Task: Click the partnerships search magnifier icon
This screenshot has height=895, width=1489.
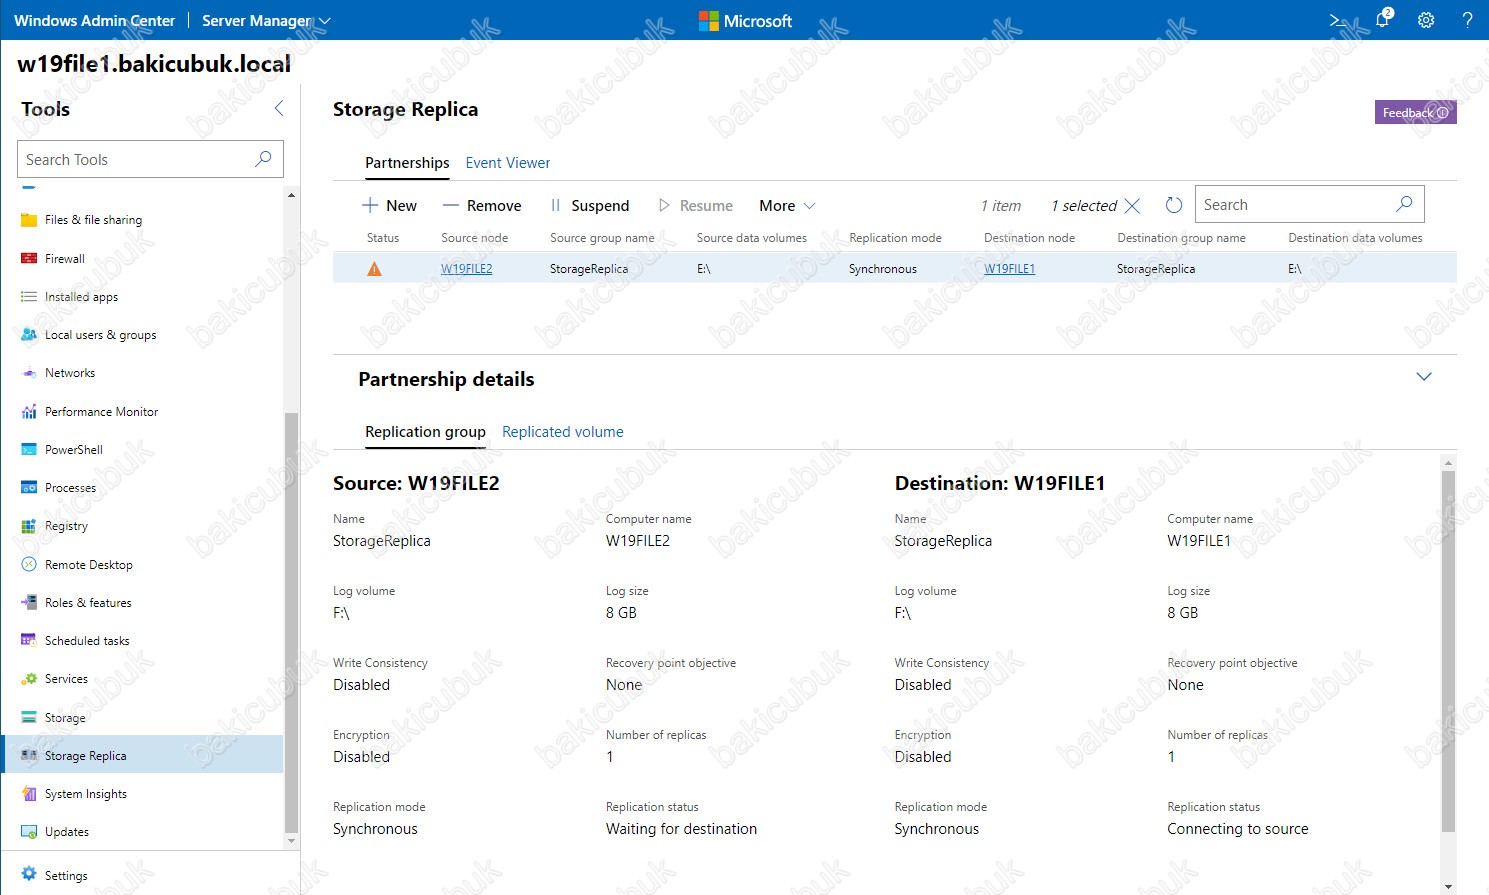Action: 1404,204
